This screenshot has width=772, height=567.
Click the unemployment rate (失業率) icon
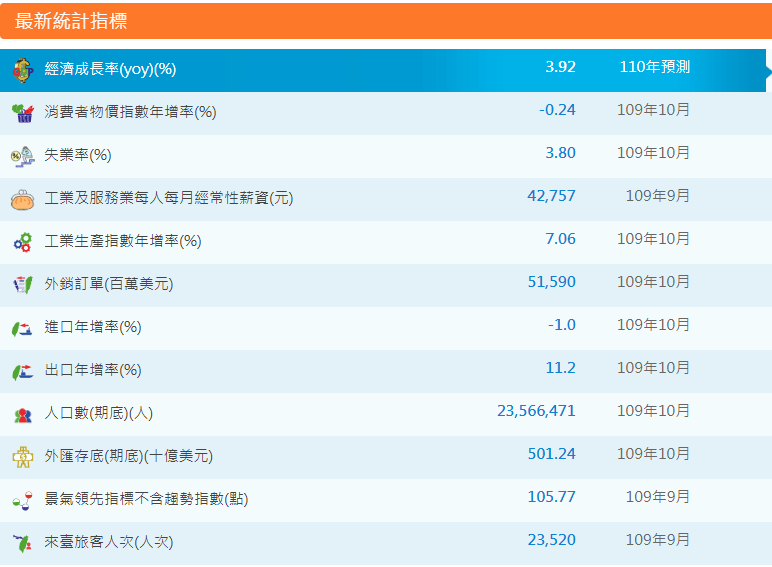pyautogui.click(x=22, y=156)
